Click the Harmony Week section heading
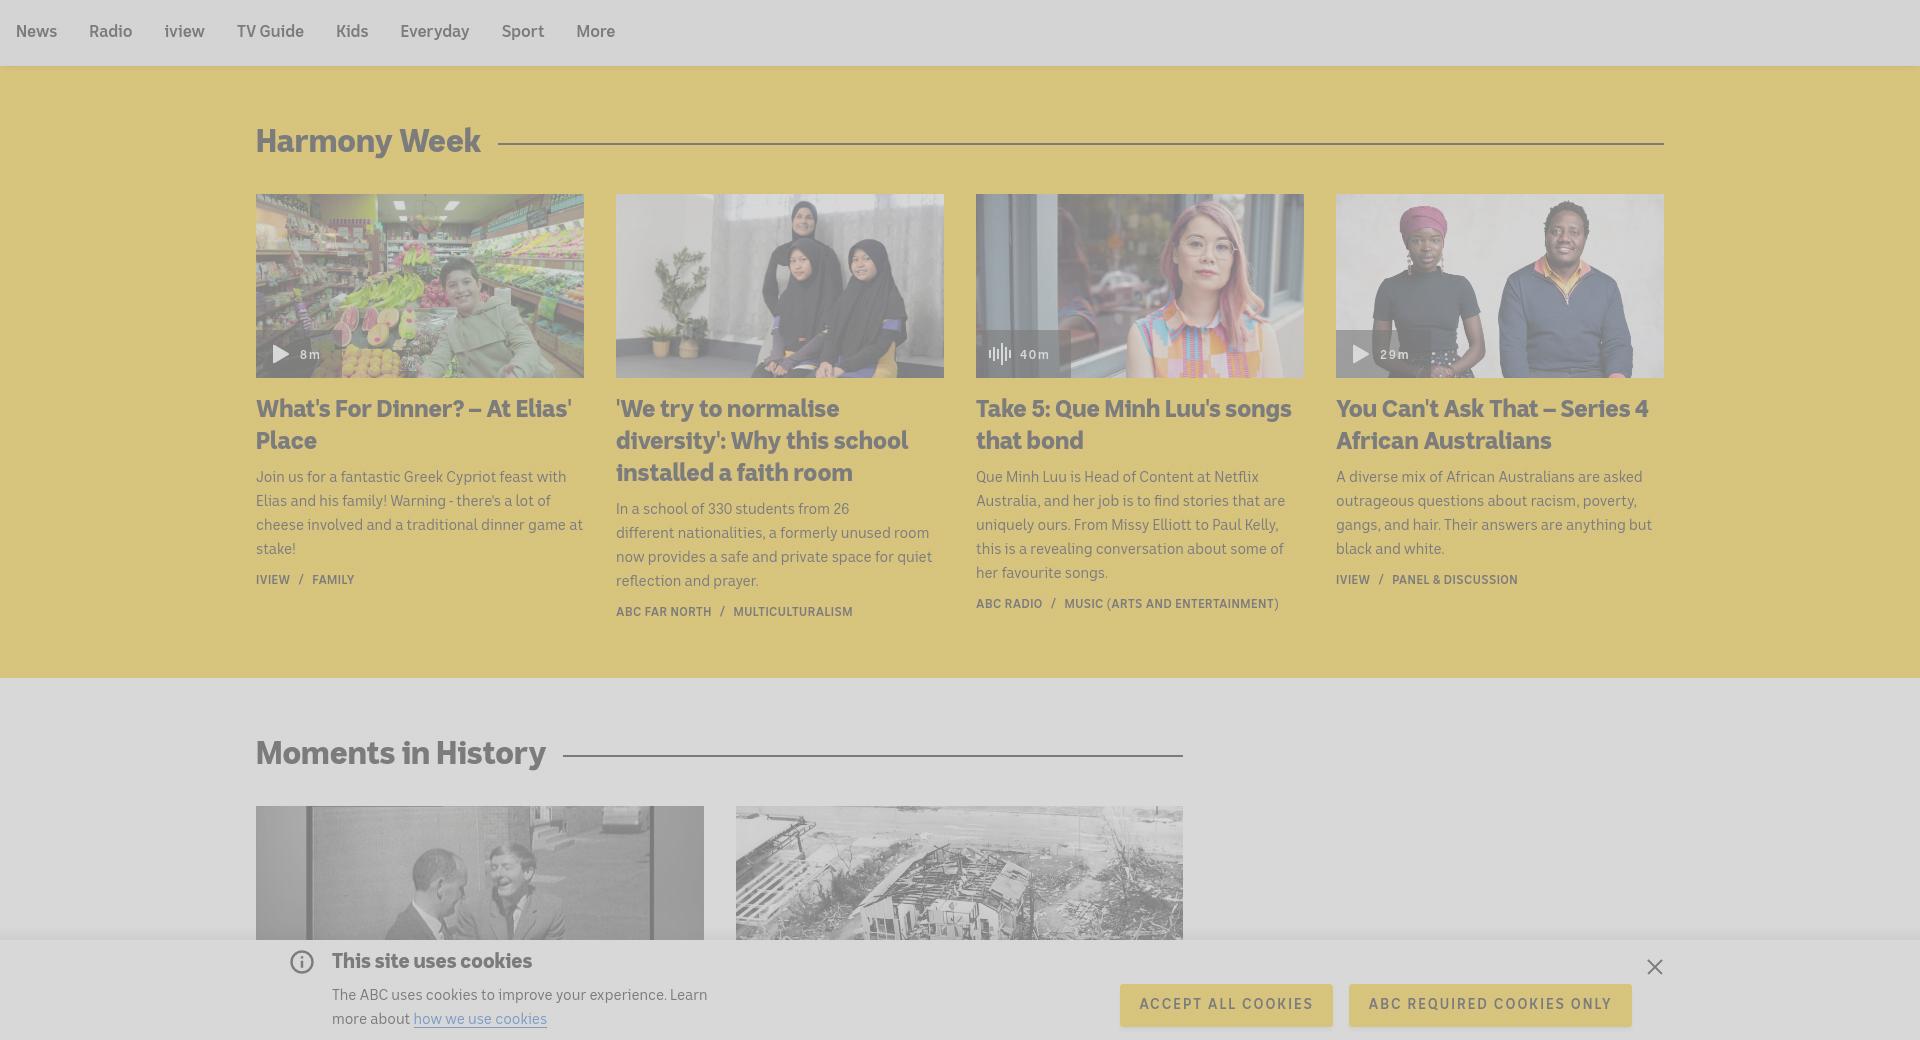The width and height of the screenshot is (1920, 1040). 368,141
